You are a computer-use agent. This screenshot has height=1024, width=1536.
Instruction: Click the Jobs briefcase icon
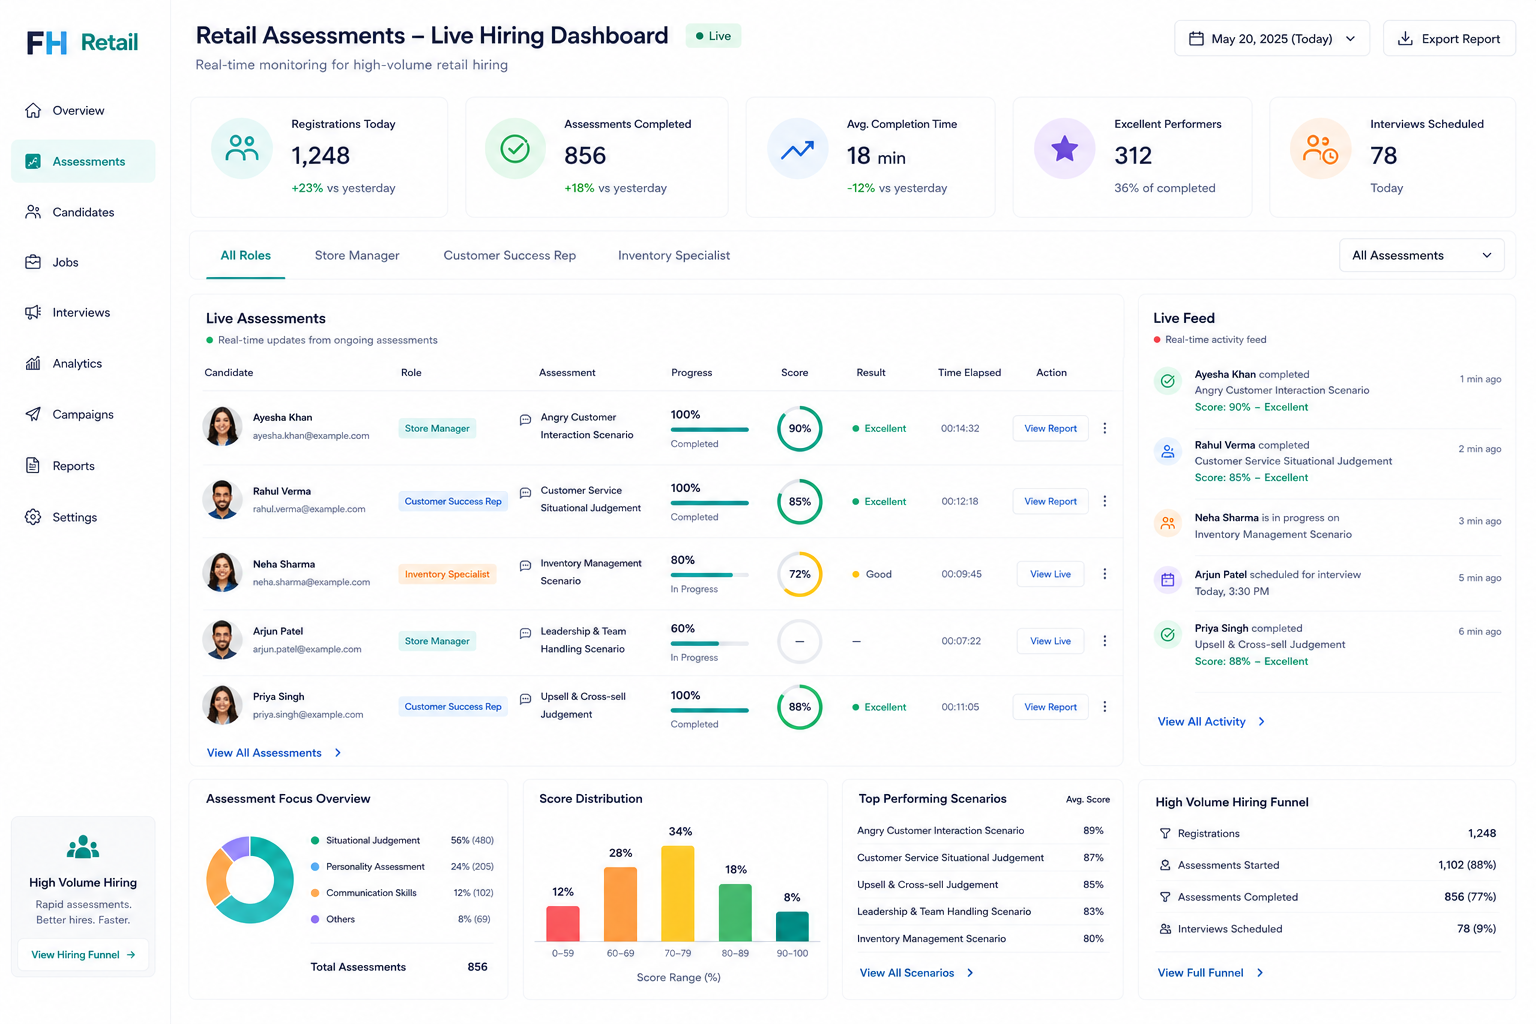point(33,262)
